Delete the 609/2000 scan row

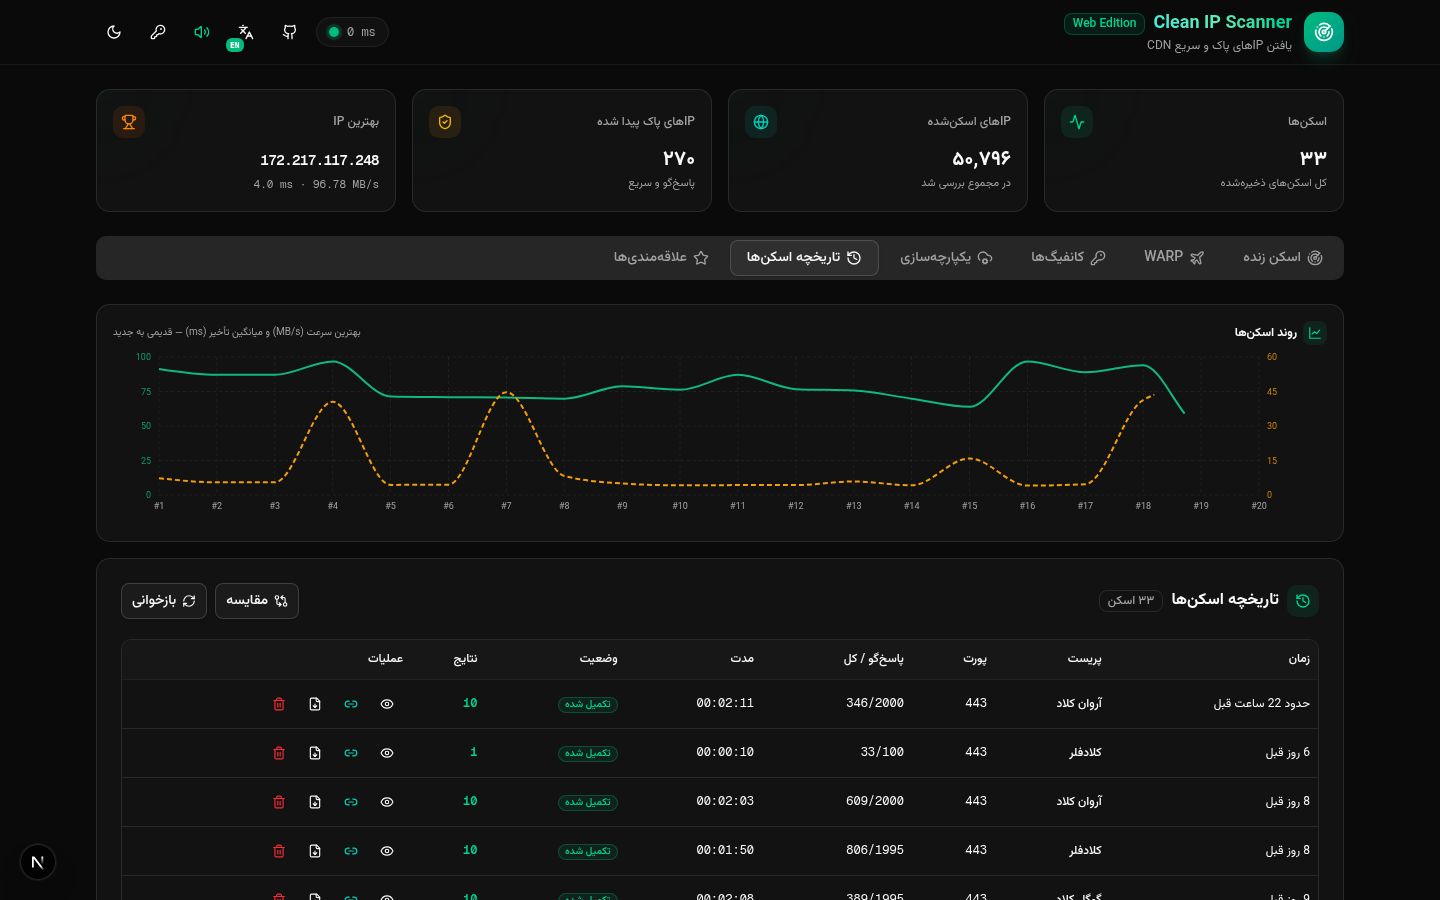[x=279, y=802]
